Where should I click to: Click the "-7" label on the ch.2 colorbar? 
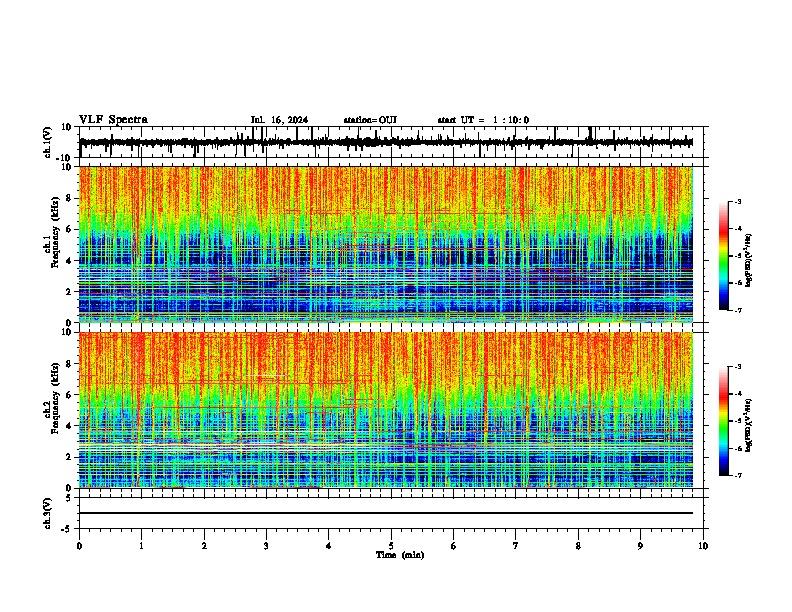(737, 475)
